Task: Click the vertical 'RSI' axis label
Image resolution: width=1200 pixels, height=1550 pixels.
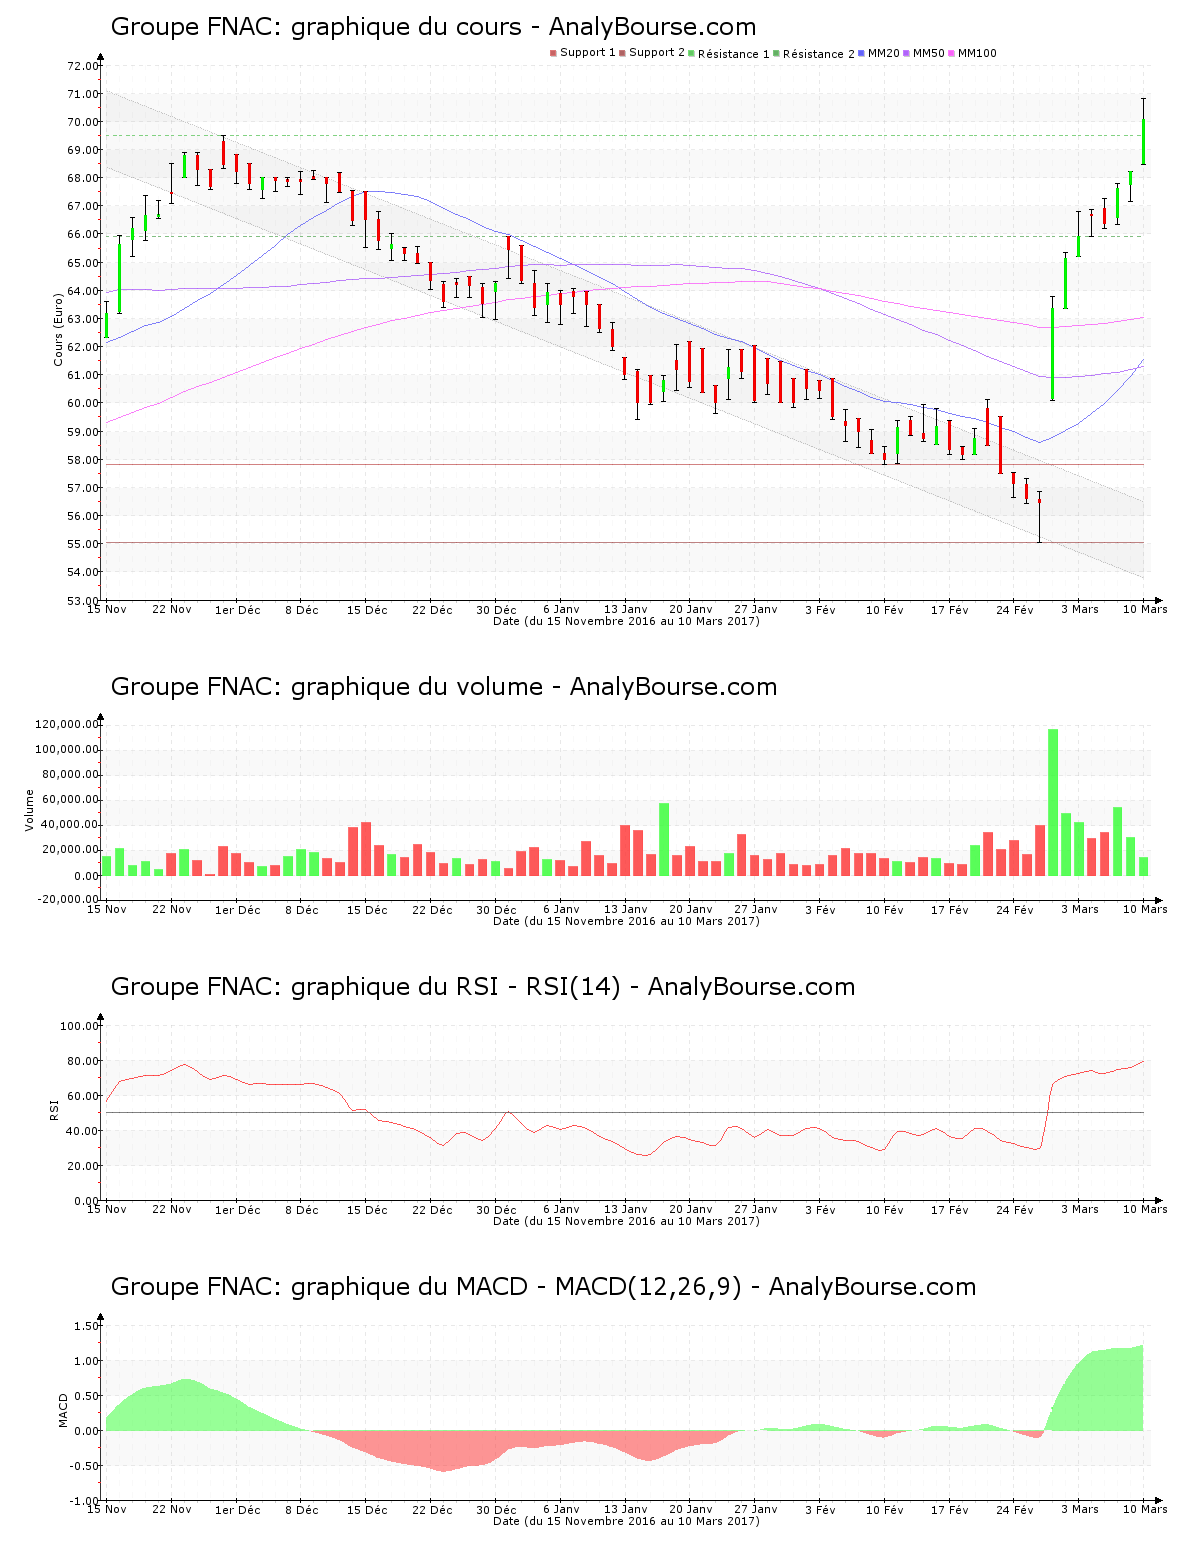Action: click(54, 1110)
